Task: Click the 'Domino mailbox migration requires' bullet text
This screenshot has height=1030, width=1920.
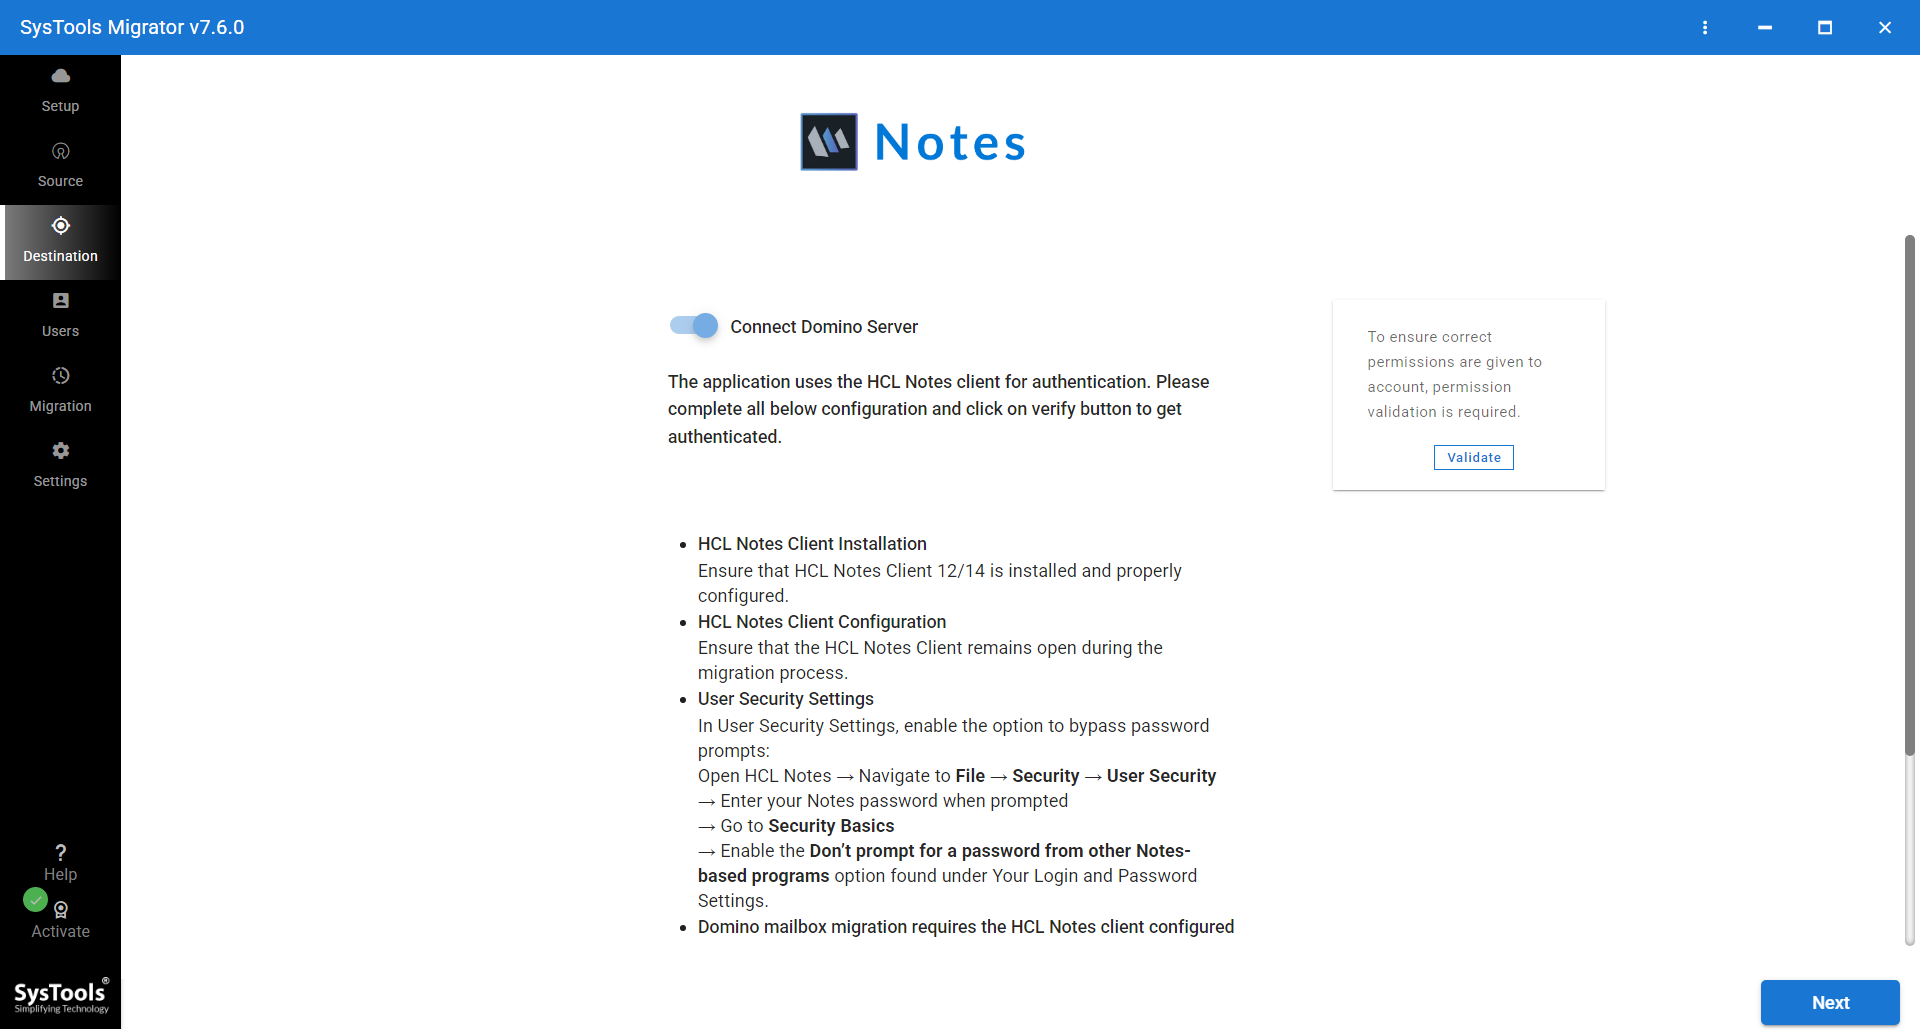Action: pyautogui.click(x=966, y=927)
